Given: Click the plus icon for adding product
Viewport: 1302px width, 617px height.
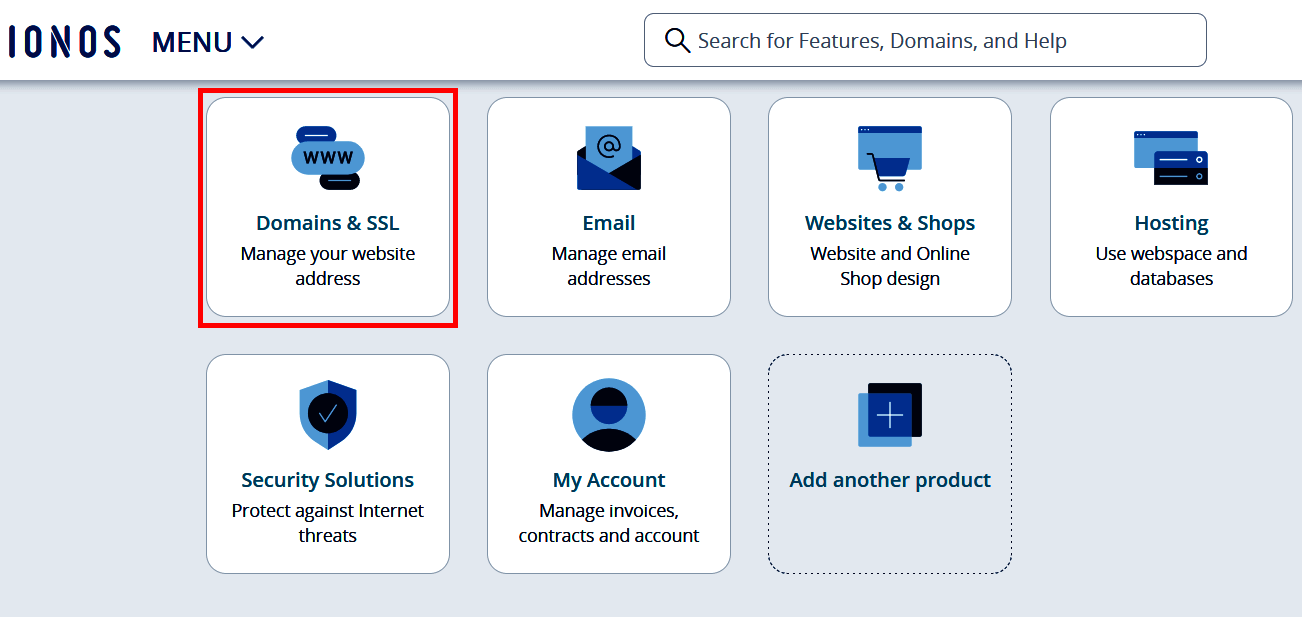Looking at the screenshot, I should click(890, 415).
